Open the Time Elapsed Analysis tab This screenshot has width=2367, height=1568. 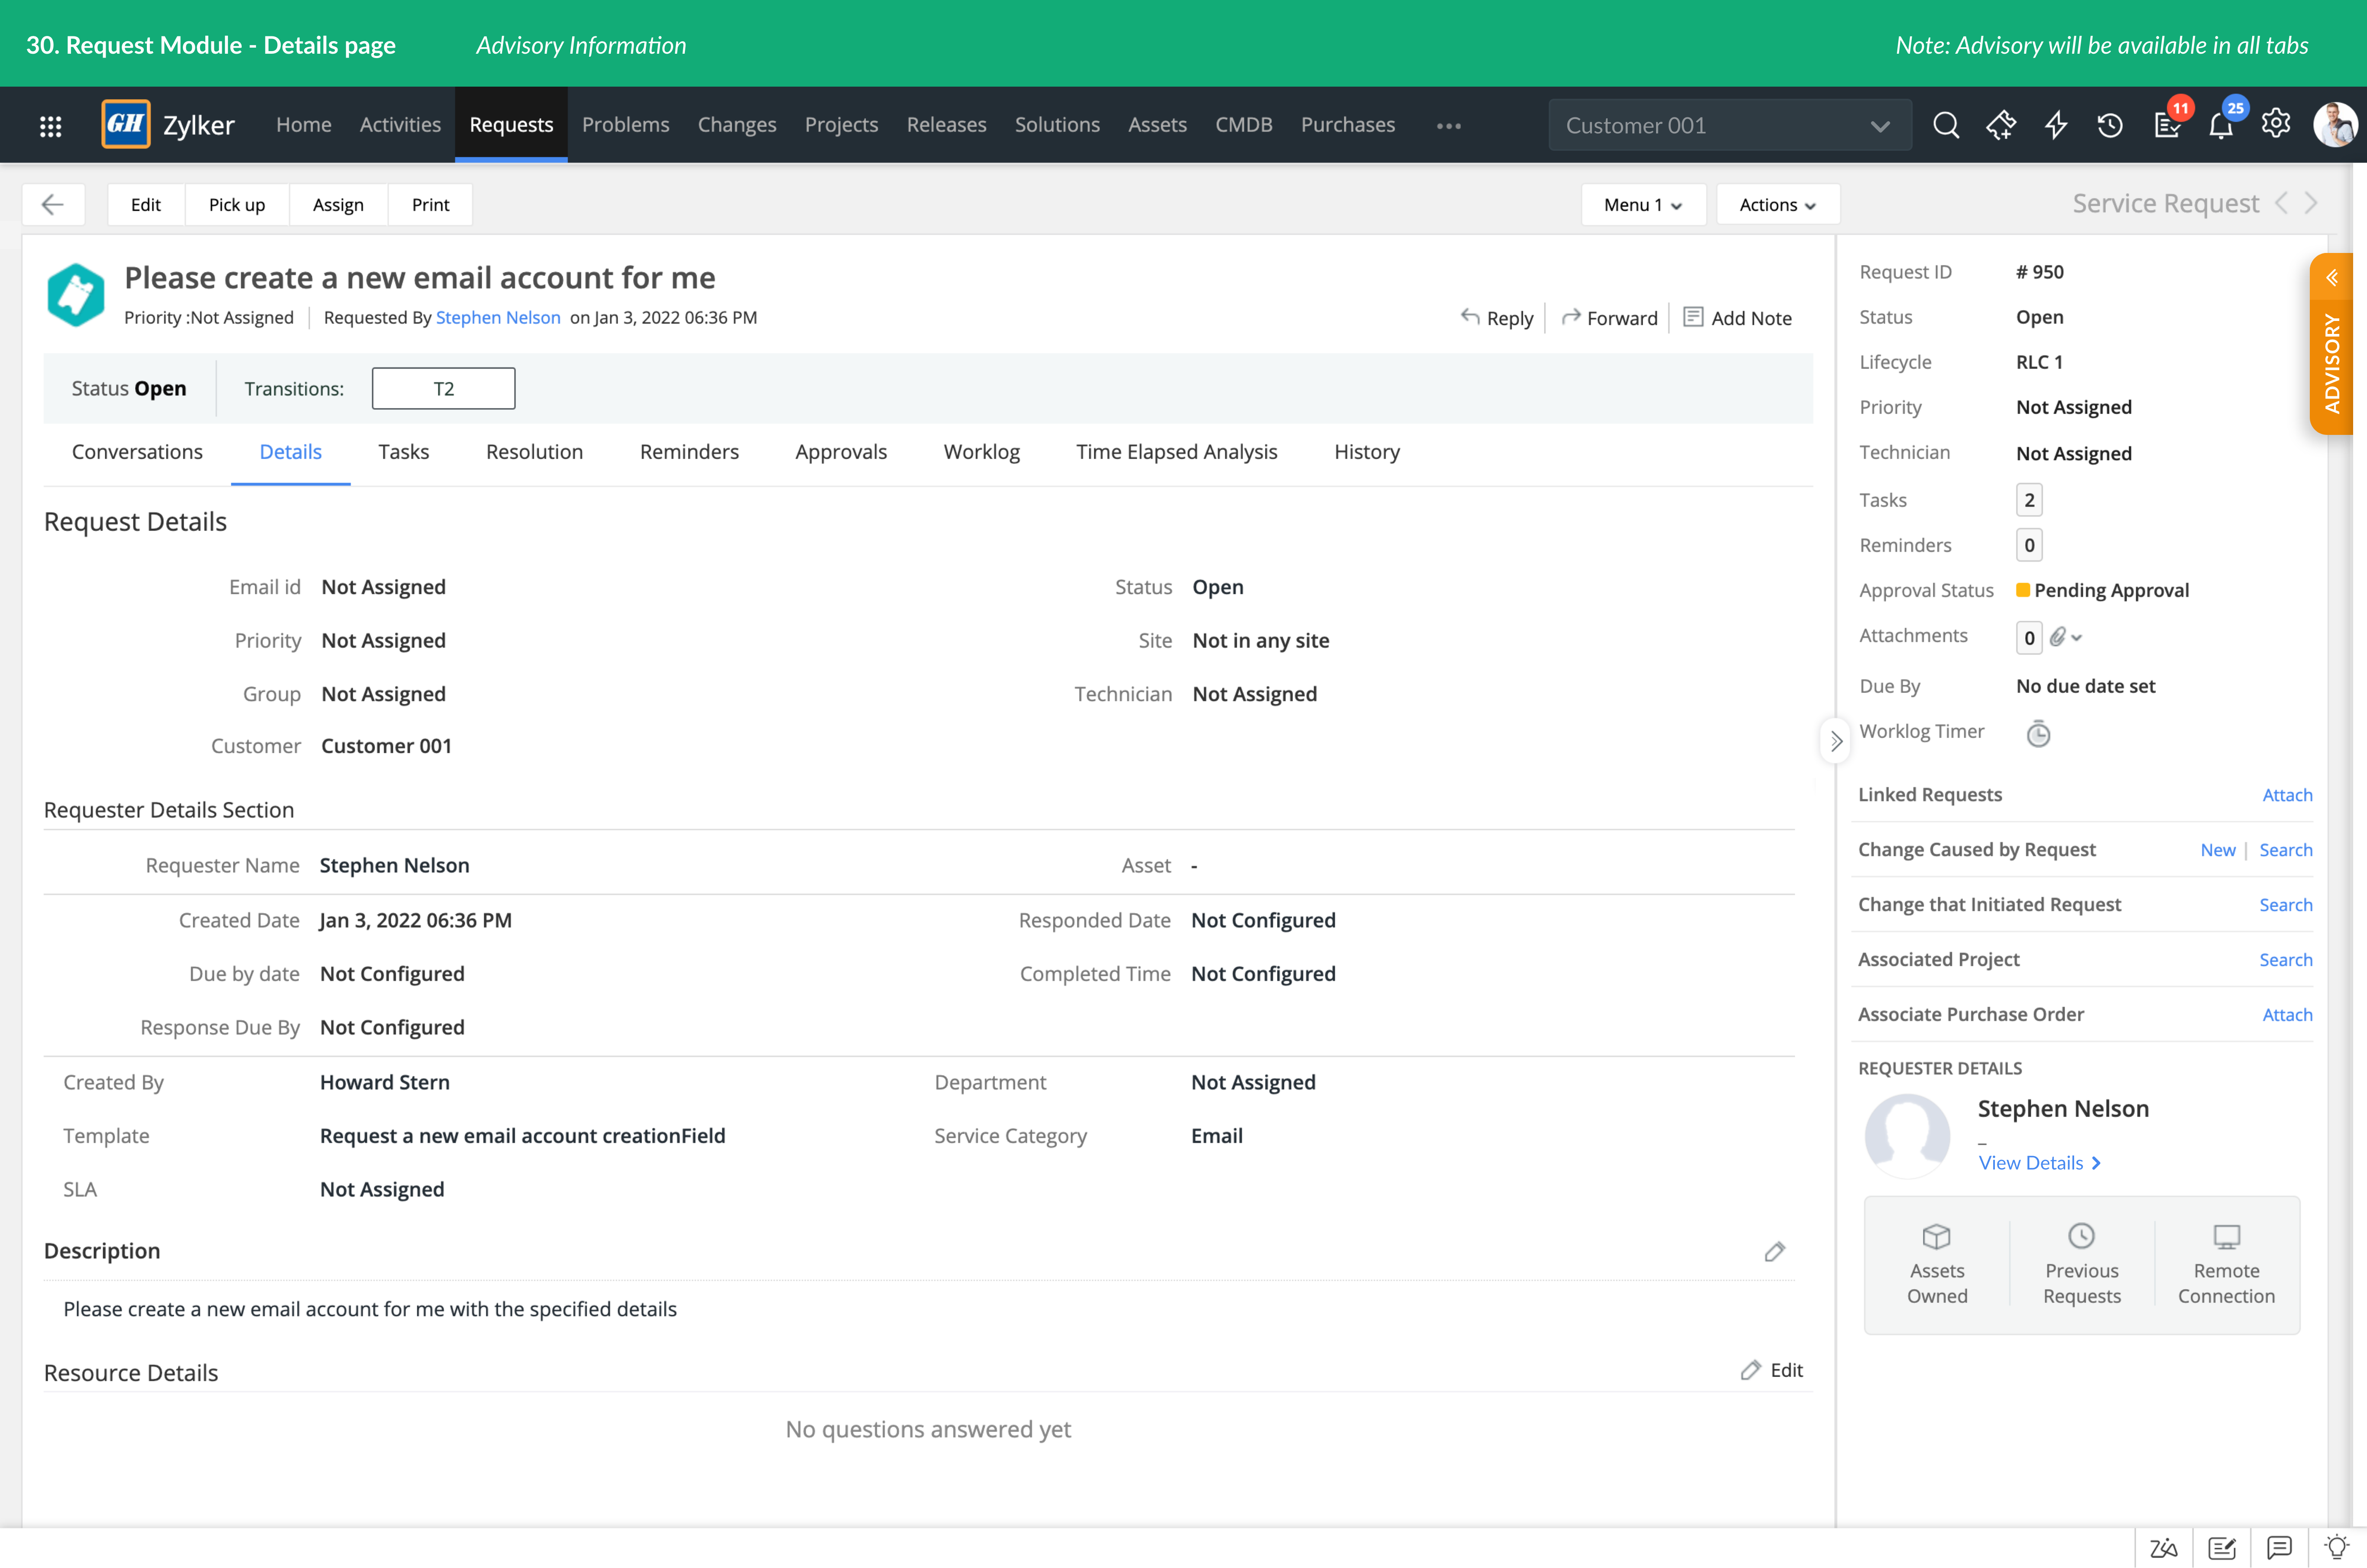click(x=1176, y=452)
